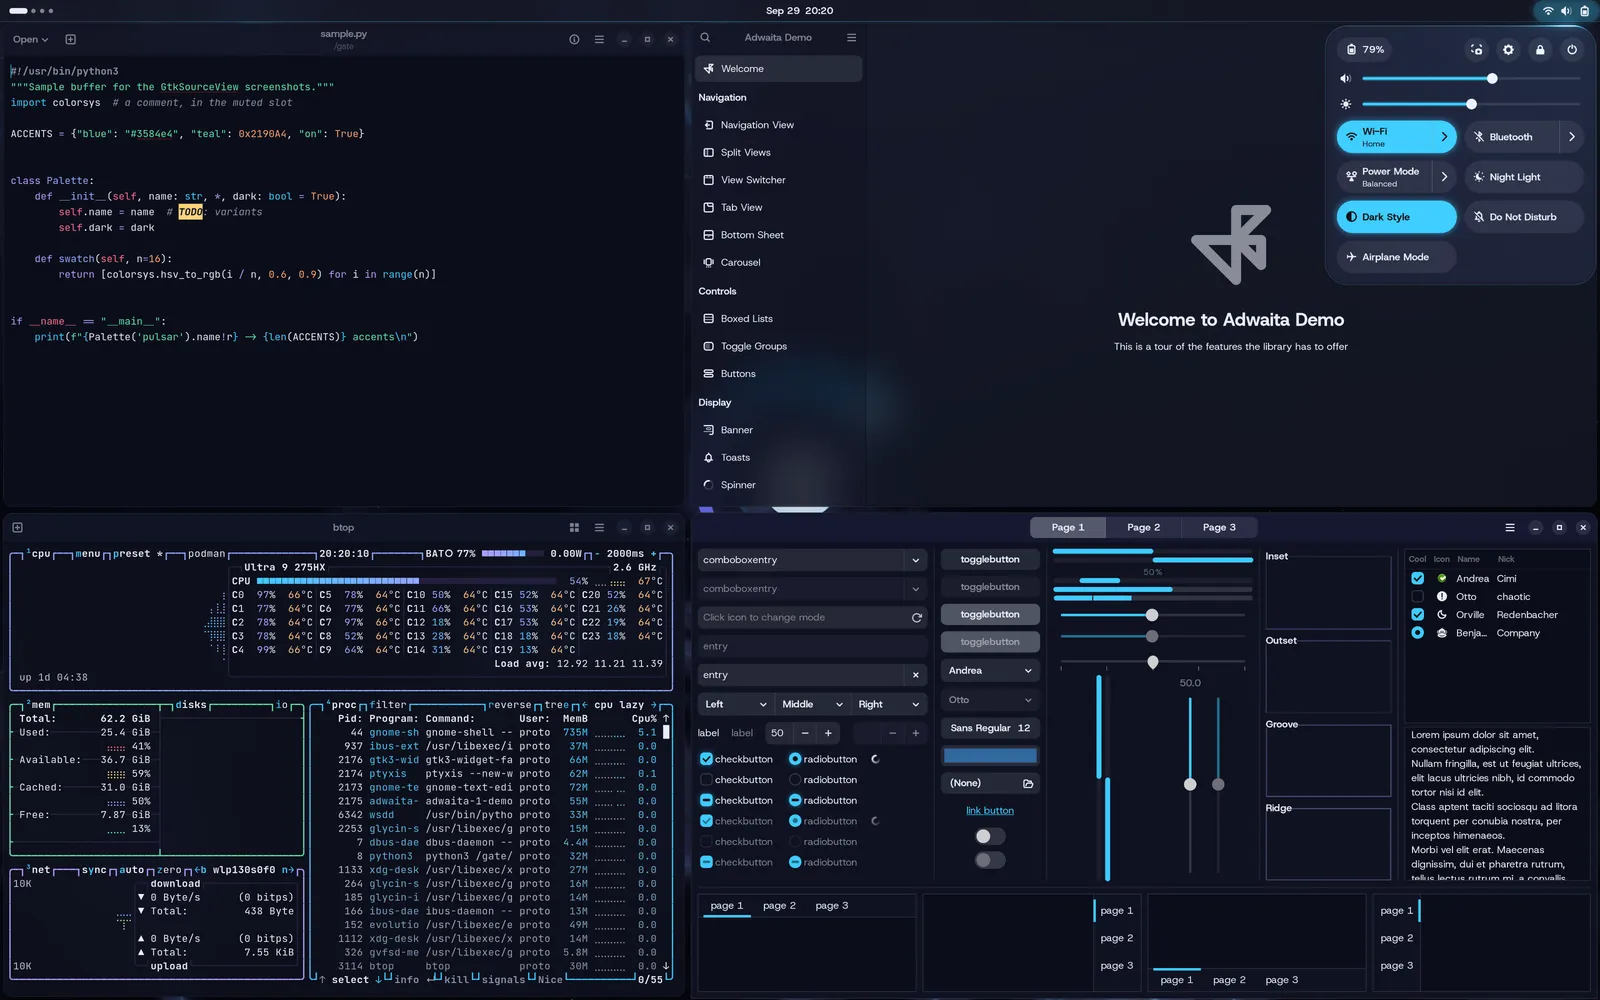Open system settings gear in quick settings
1600x1000 pixels.
coord(1508,50)
